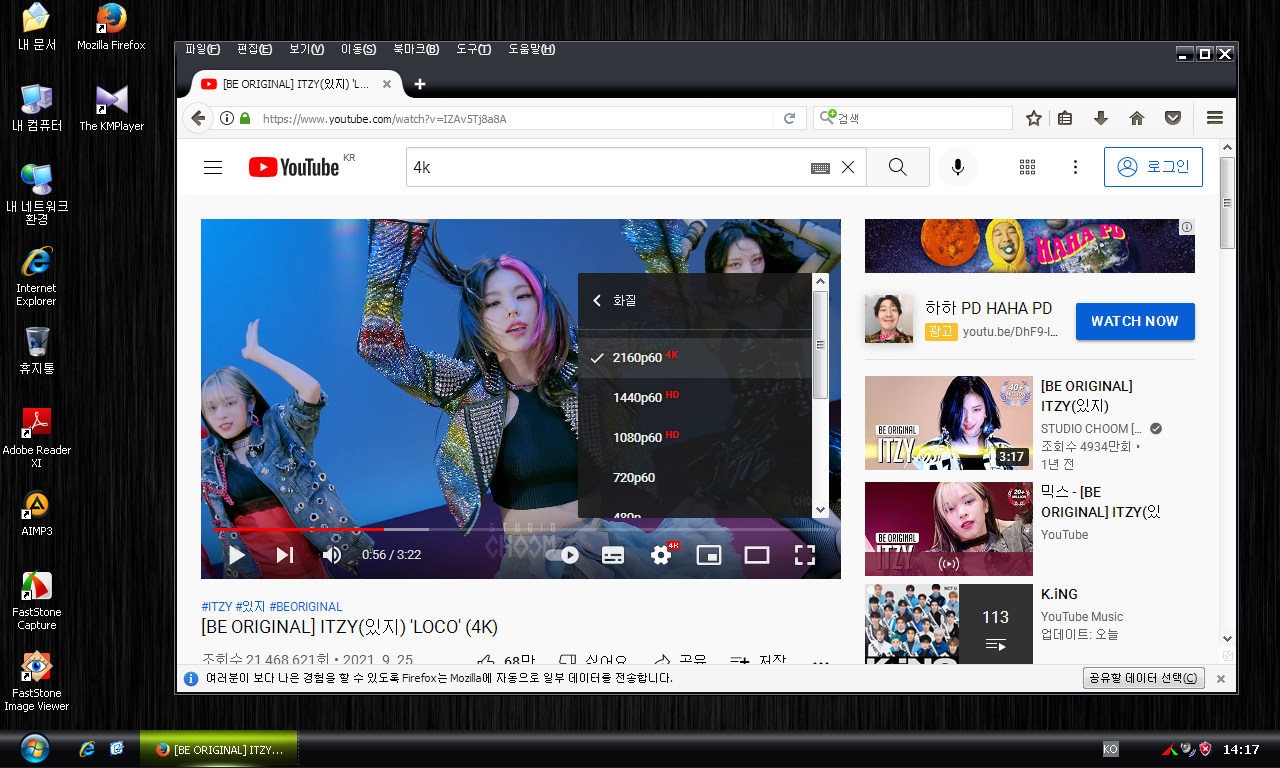This screenshot has width=1280, height=768.
Task: Click the KO language indicator in taskbar
Action: (x=1111, y=749)
